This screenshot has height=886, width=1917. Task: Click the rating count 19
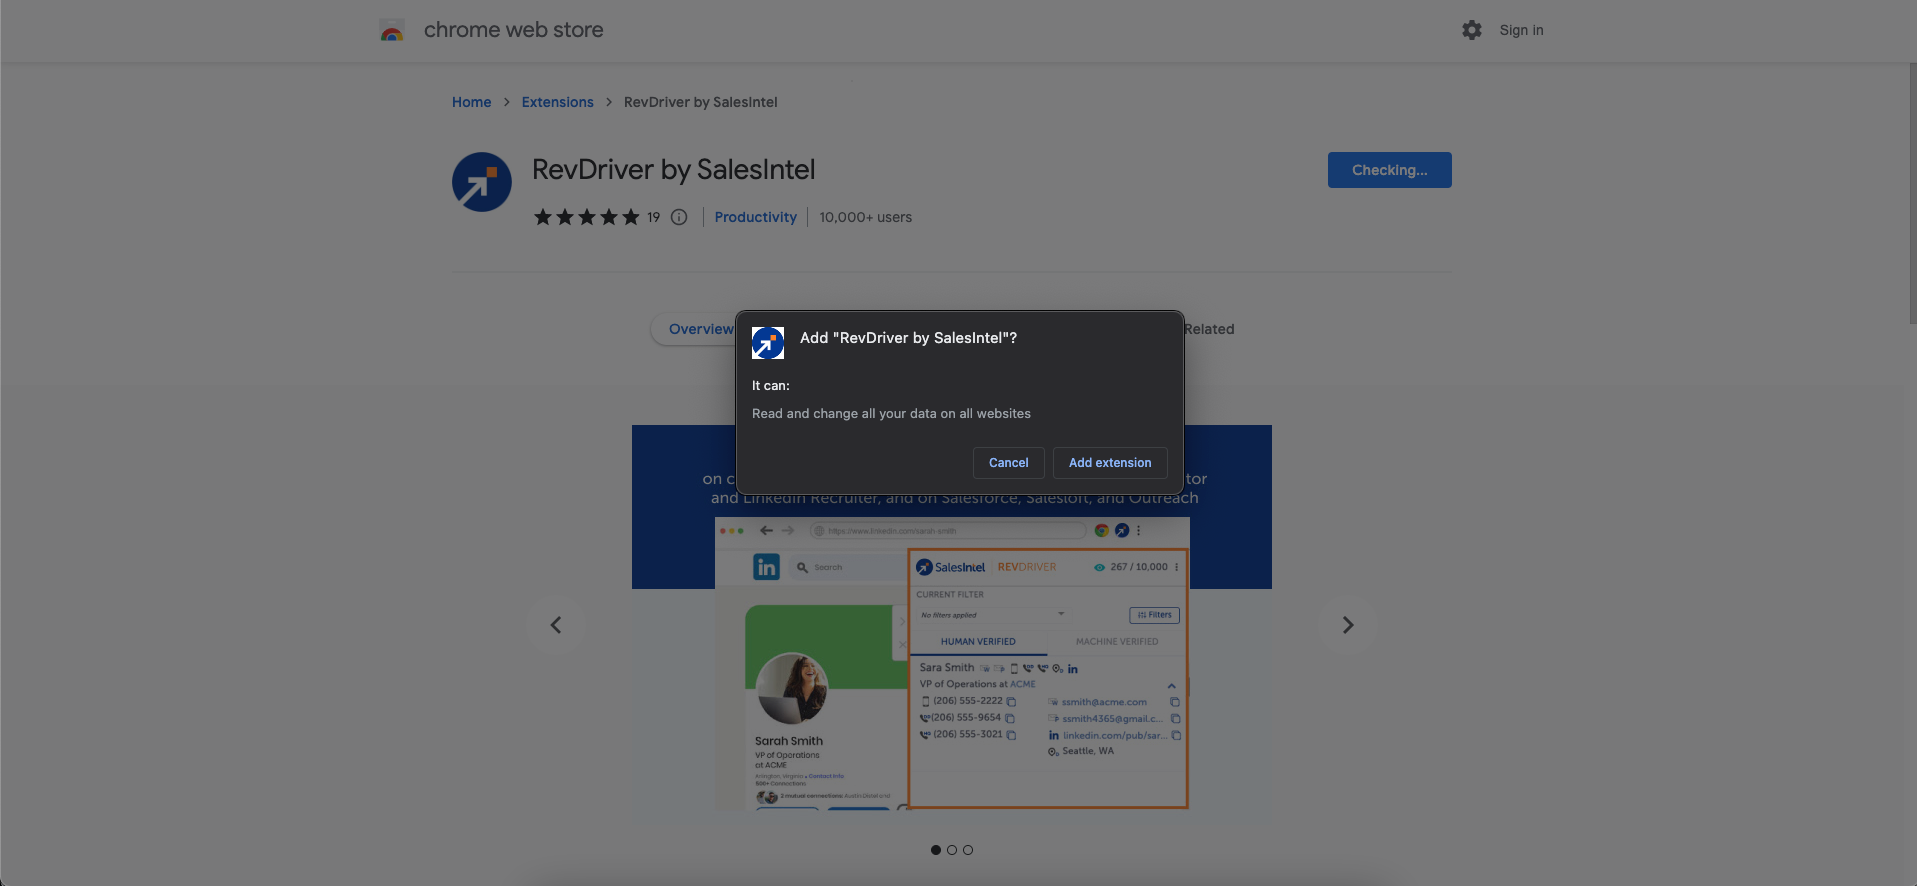(x=653, y=217)
